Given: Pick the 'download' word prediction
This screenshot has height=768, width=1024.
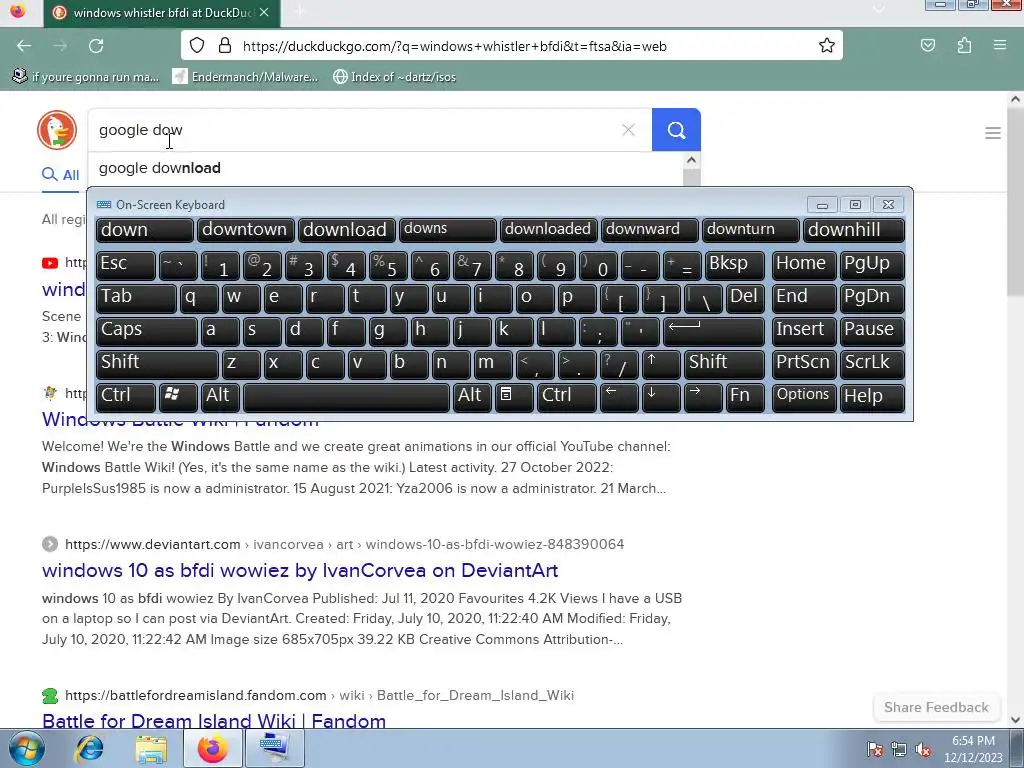Looking at the screenshot, I should (346, 230).
